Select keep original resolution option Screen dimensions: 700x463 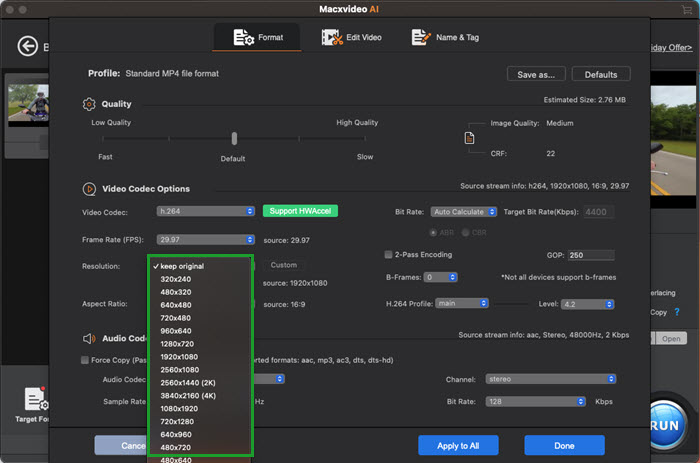tap(200, 266)
